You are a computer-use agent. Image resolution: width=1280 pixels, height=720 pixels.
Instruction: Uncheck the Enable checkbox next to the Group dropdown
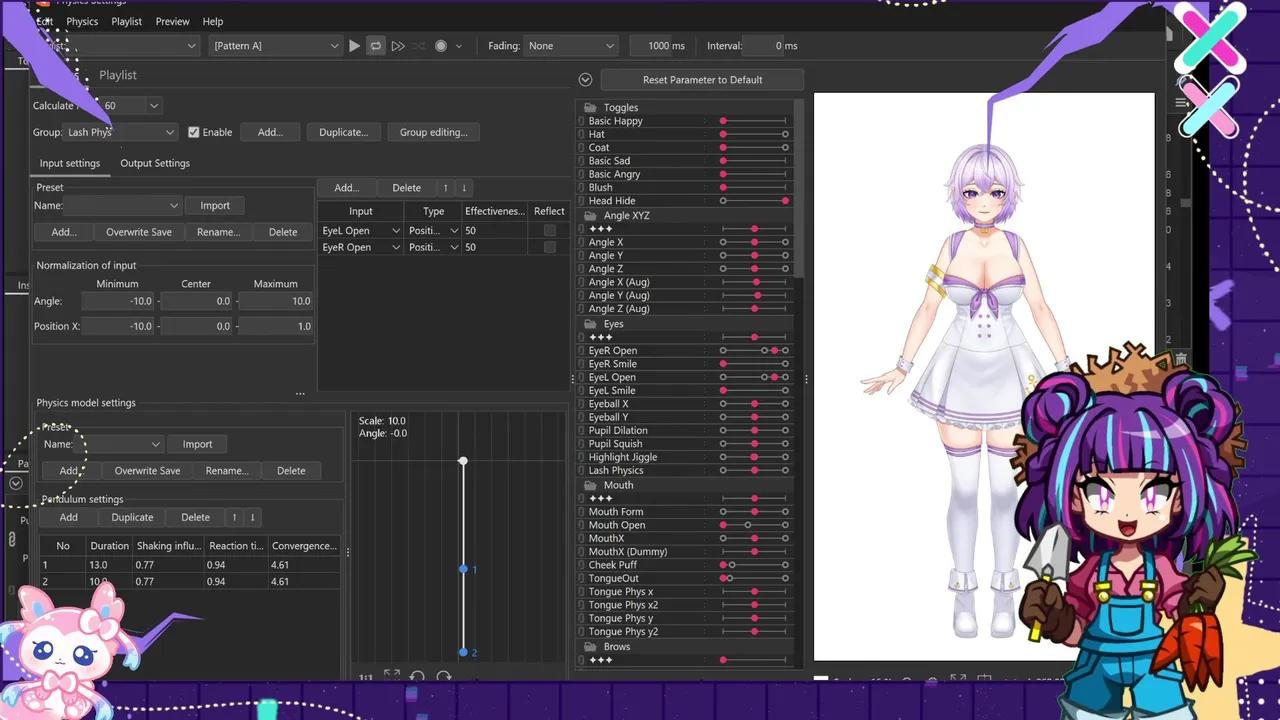coord(193,131)
